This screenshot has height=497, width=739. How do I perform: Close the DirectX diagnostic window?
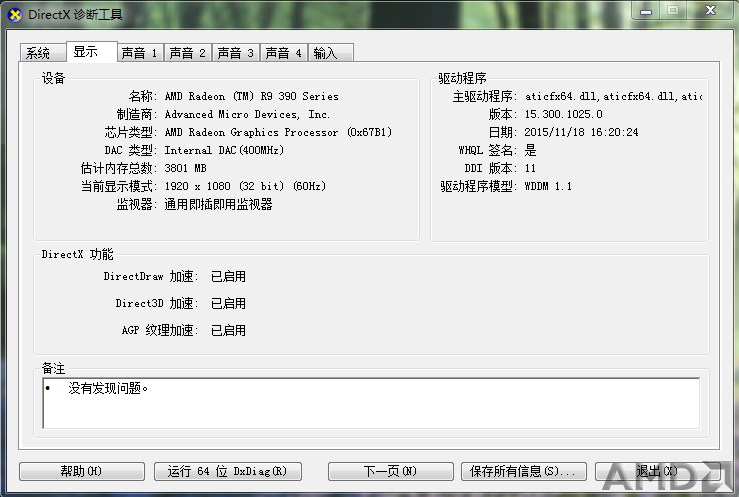pos(710,10)
